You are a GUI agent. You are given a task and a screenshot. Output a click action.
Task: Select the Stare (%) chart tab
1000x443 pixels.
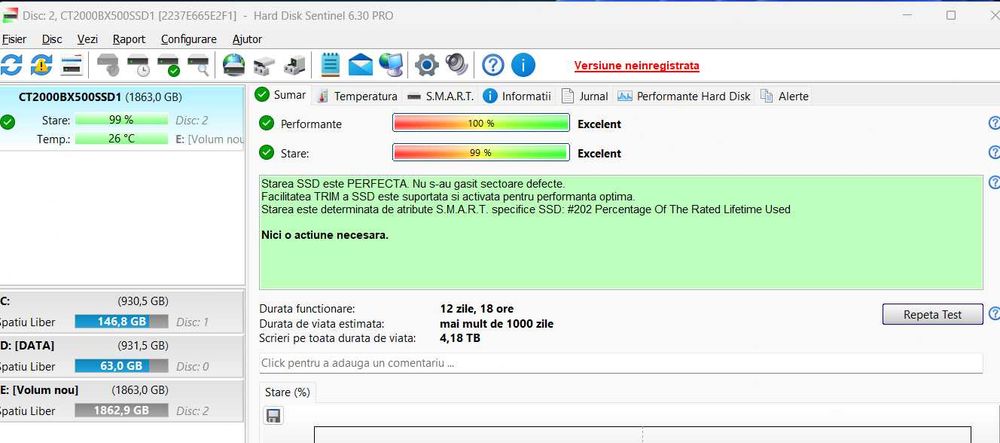(288, 392)
